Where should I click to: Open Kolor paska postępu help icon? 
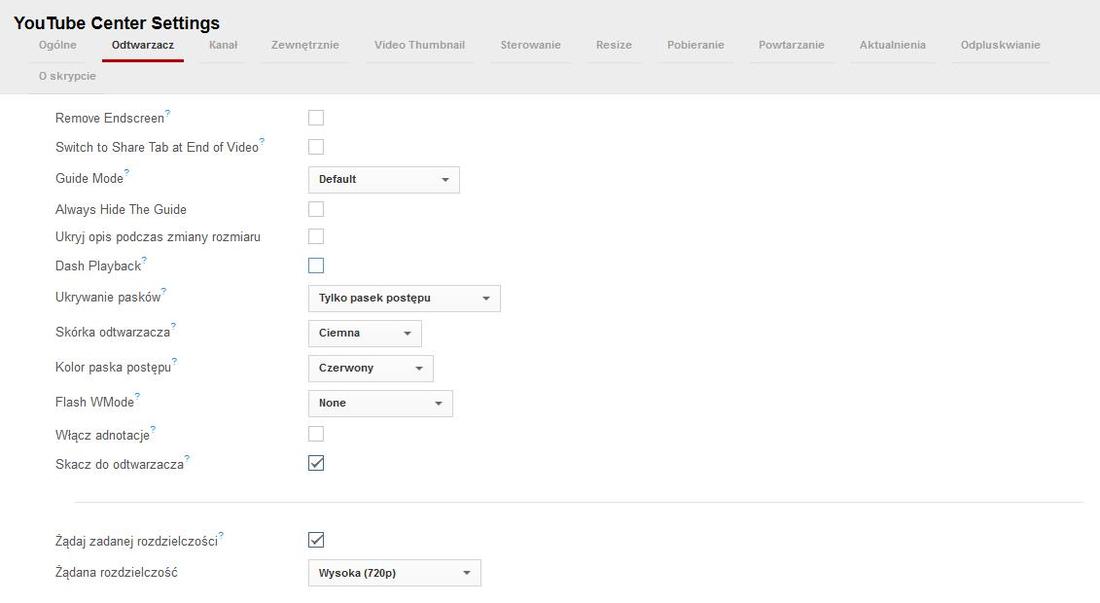tap(175, 360)
